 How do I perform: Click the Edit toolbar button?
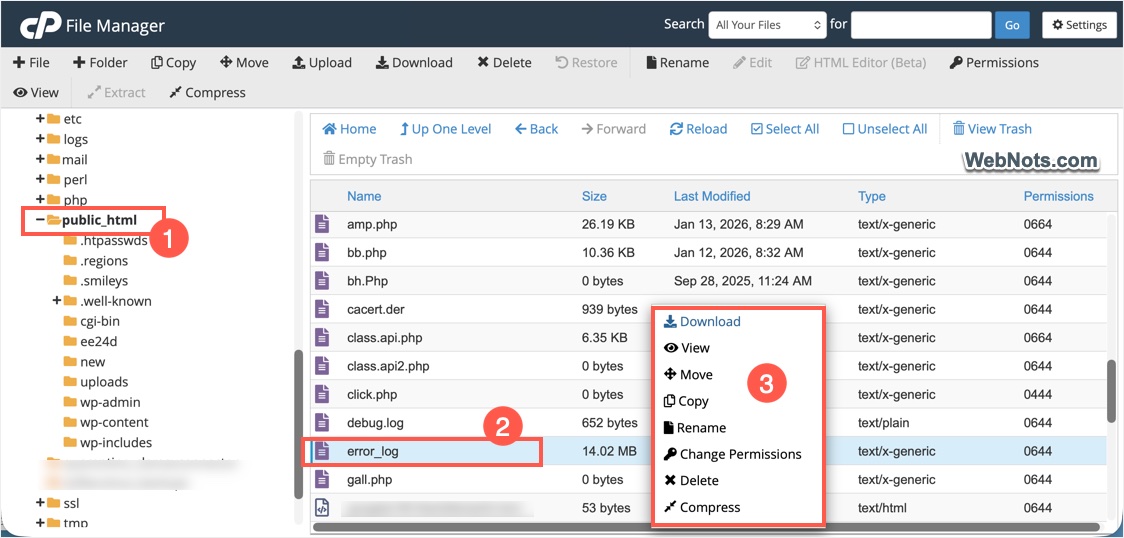(x=752, y=63)
